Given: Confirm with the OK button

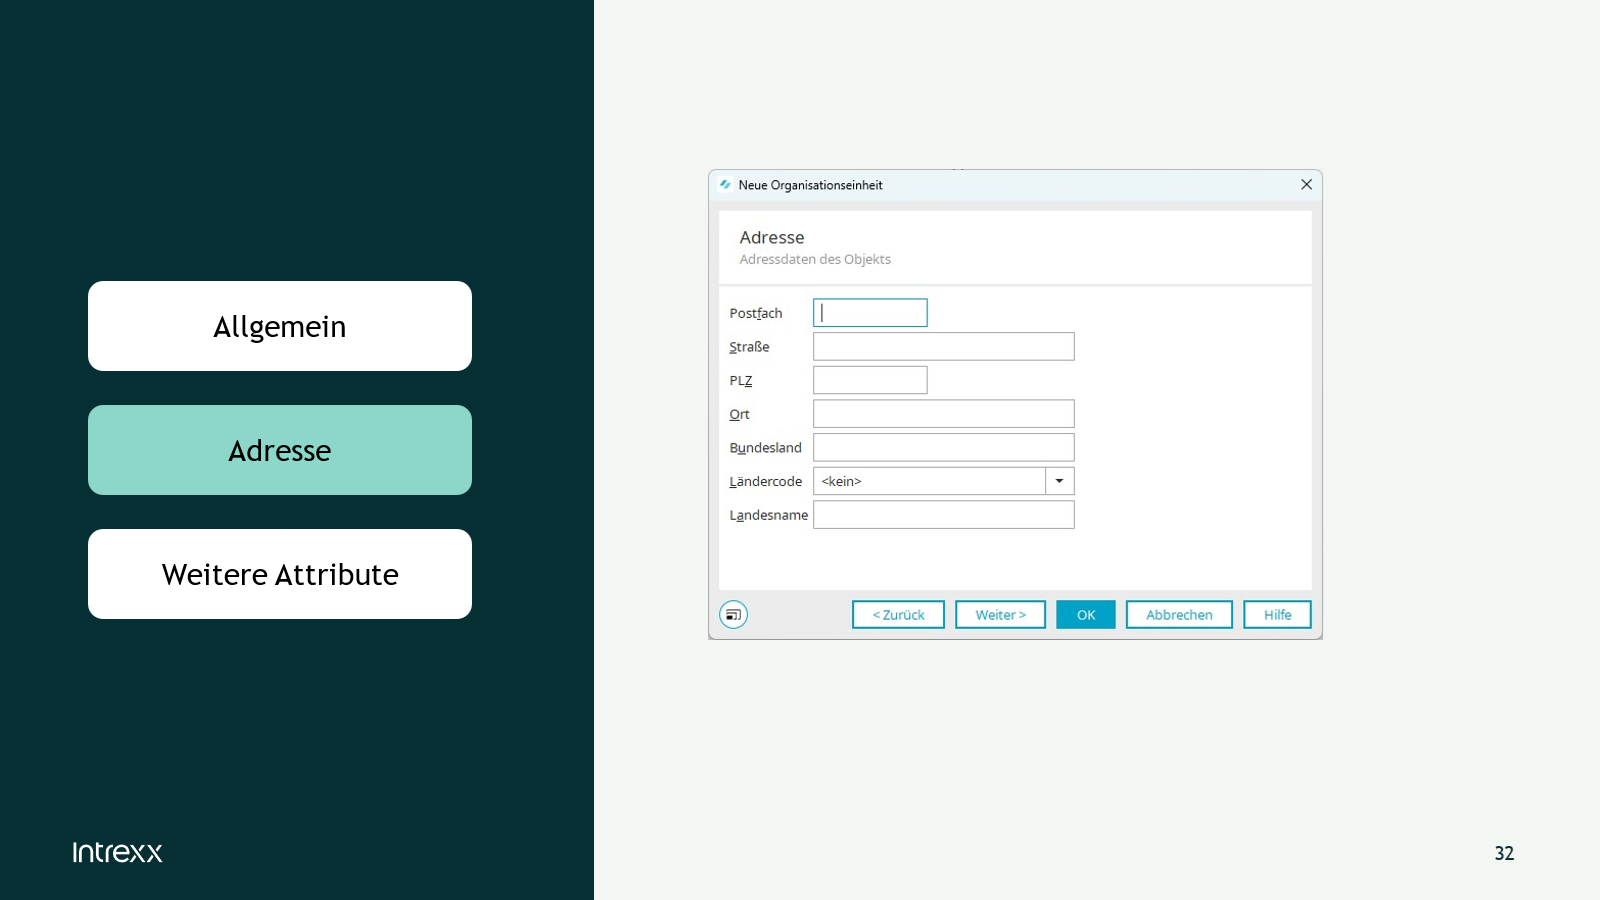Looking at the screenshot, I should click(x=1086, y=615).
